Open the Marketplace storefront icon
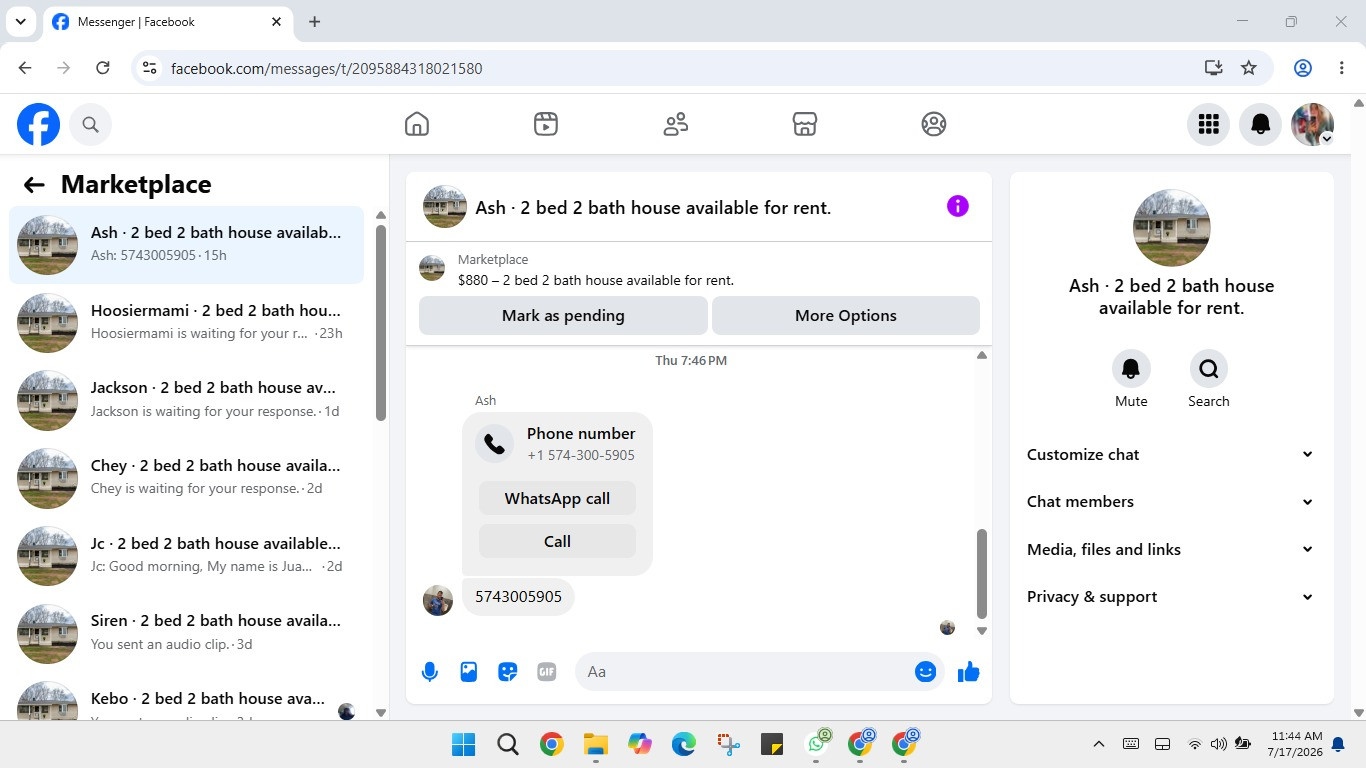Screen dimensions: 1366x768 tap(805, 124)
